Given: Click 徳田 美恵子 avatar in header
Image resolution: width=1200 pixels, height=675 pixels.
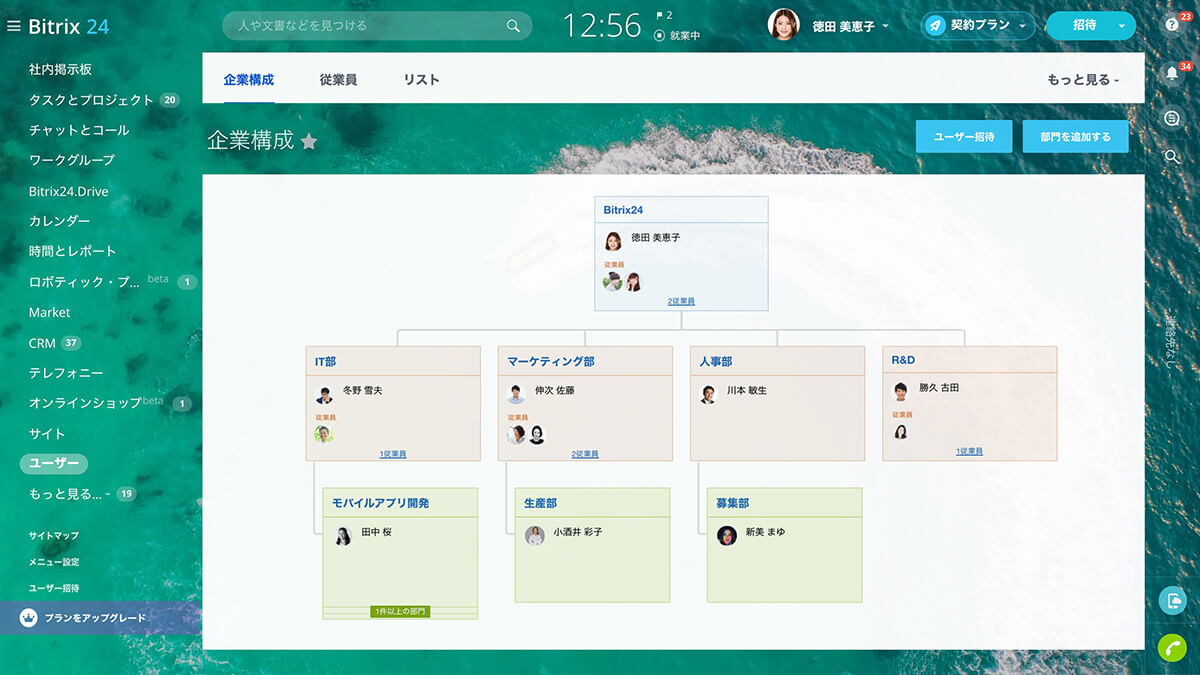Looking at the screenshot, I should click(783, 25).
